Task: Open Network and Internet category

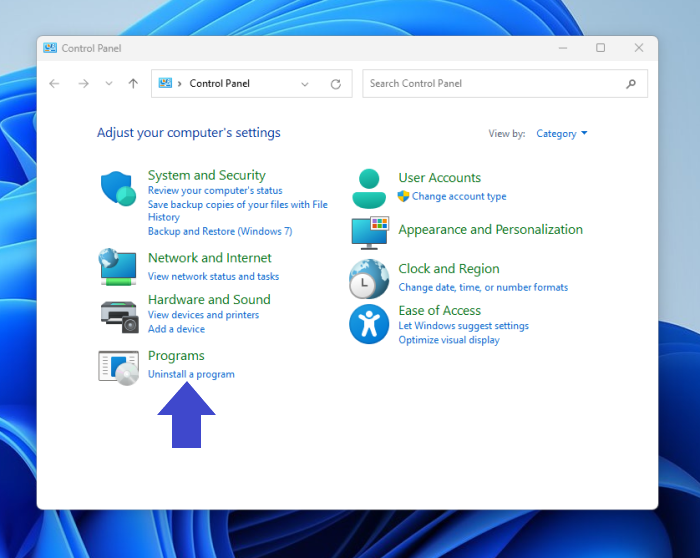Action: [210, 258]
